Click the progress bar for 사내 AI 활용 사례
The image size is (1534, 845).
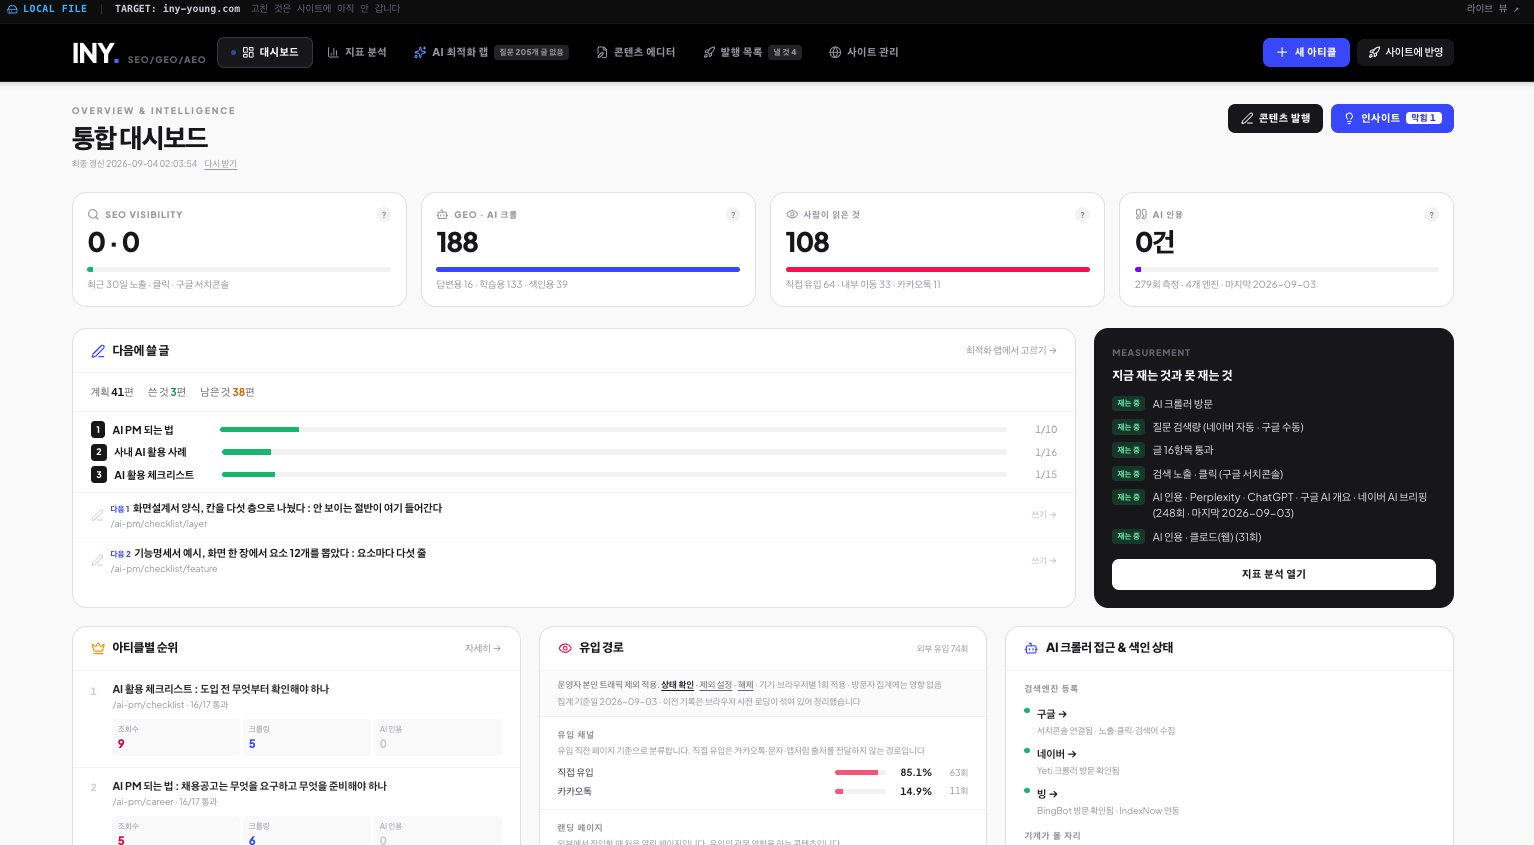[x=614, y=452]
